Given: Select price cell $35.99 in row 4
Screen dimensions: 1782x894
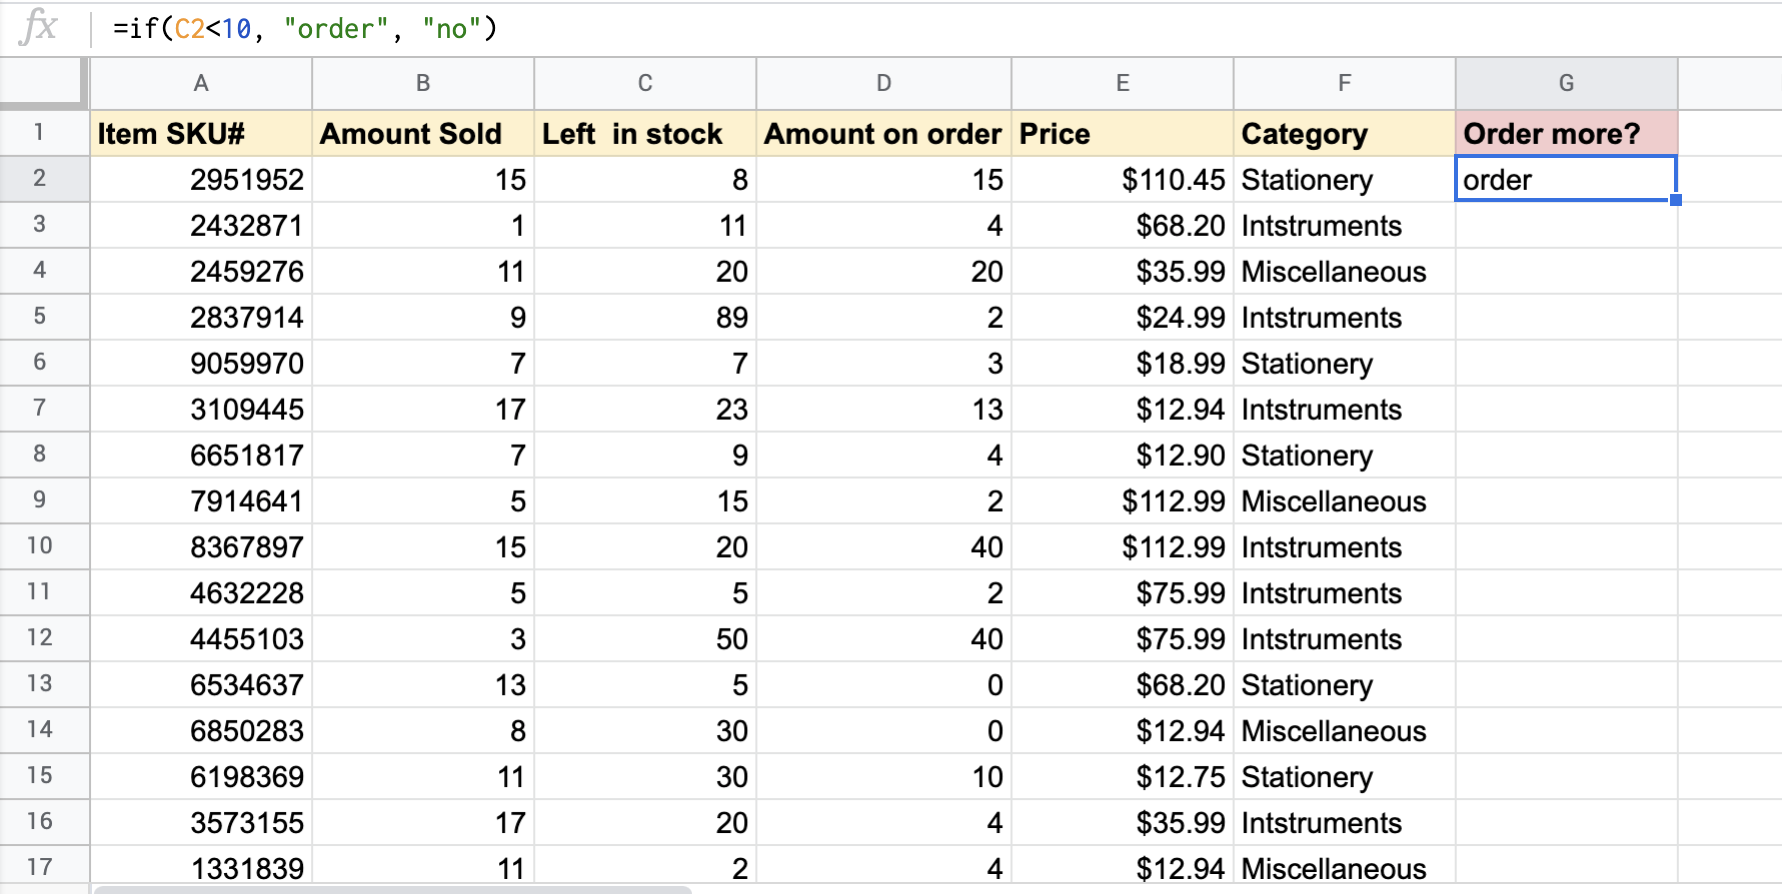Looking at the screenshot, I should pyautogui.click(x=1122, y=271).
